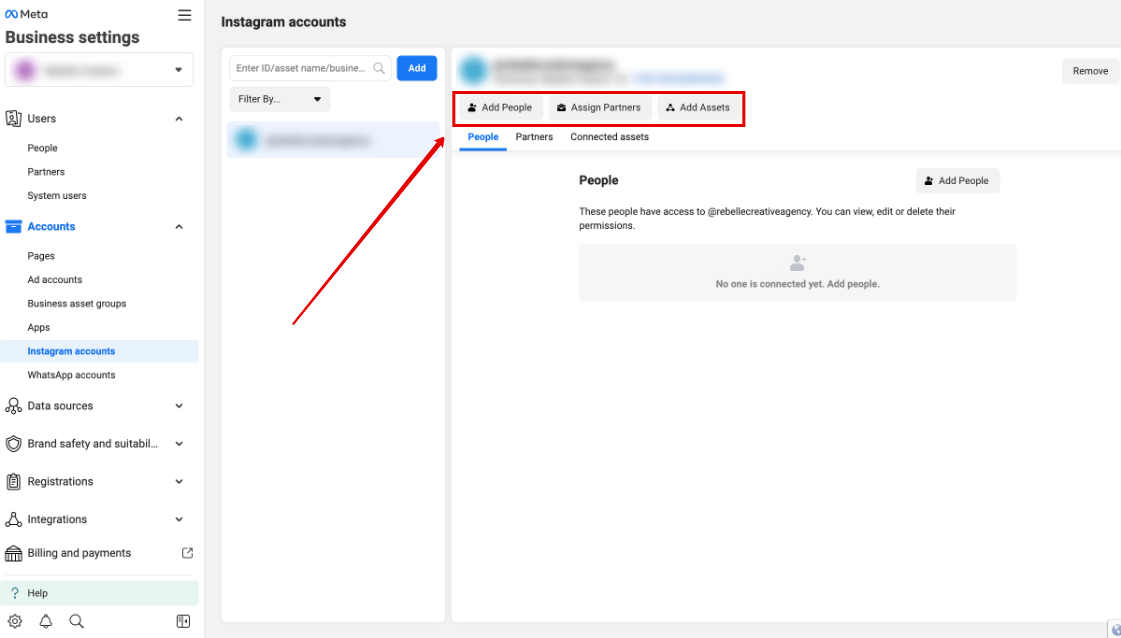This screenshot has height=638, width=1121.
Task: Click the Billing and payments label
Action: coord(79,553)
